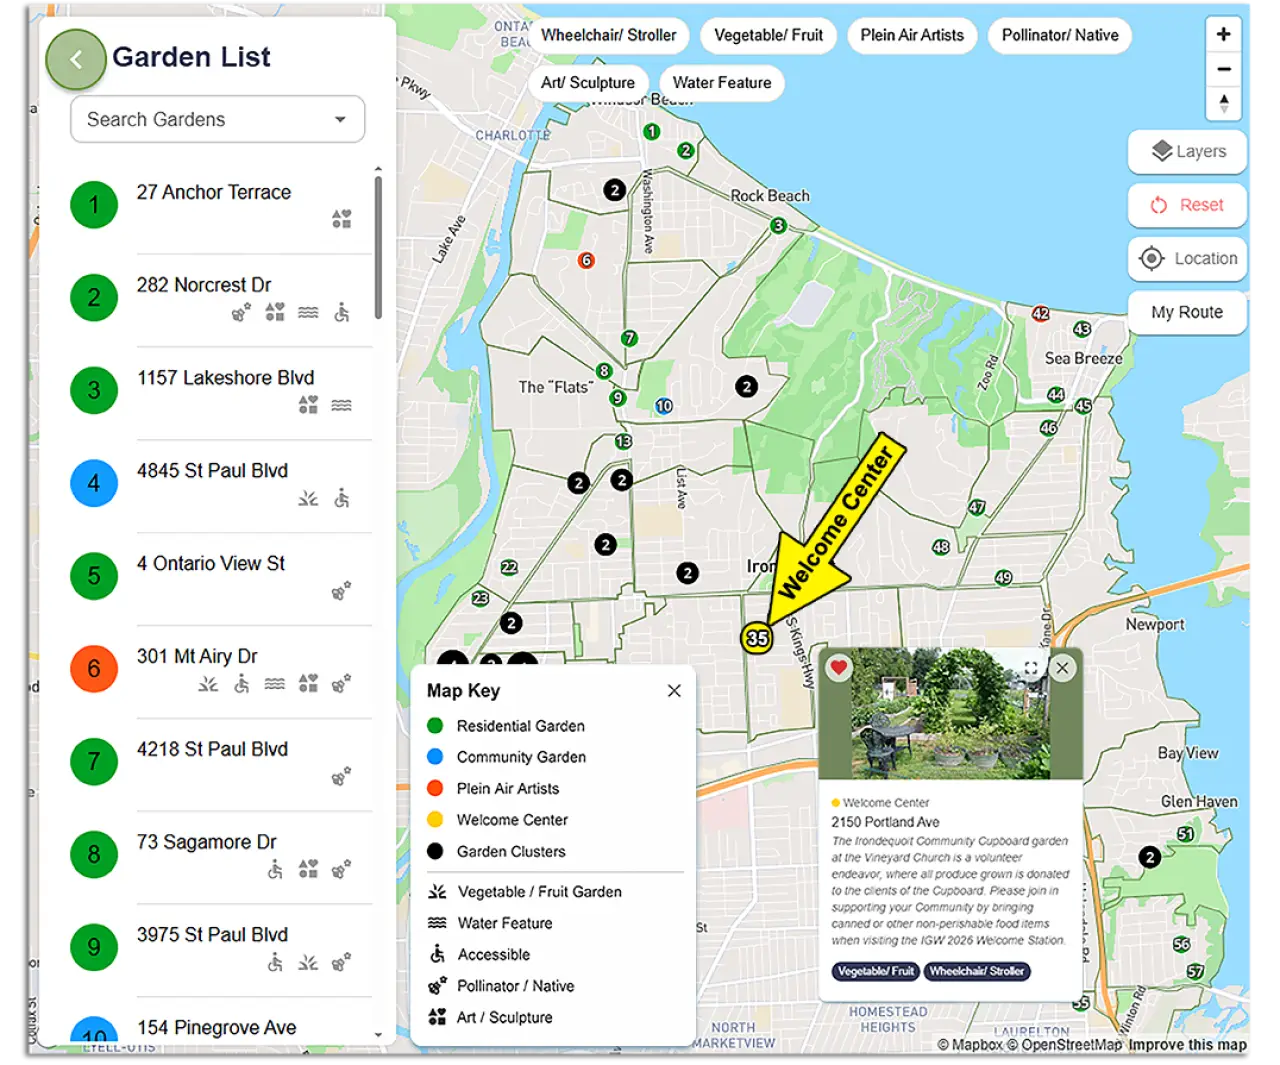Click Community Garden blue swatch in key
Screen dimensions: 1280x1065
pos(435,757)
